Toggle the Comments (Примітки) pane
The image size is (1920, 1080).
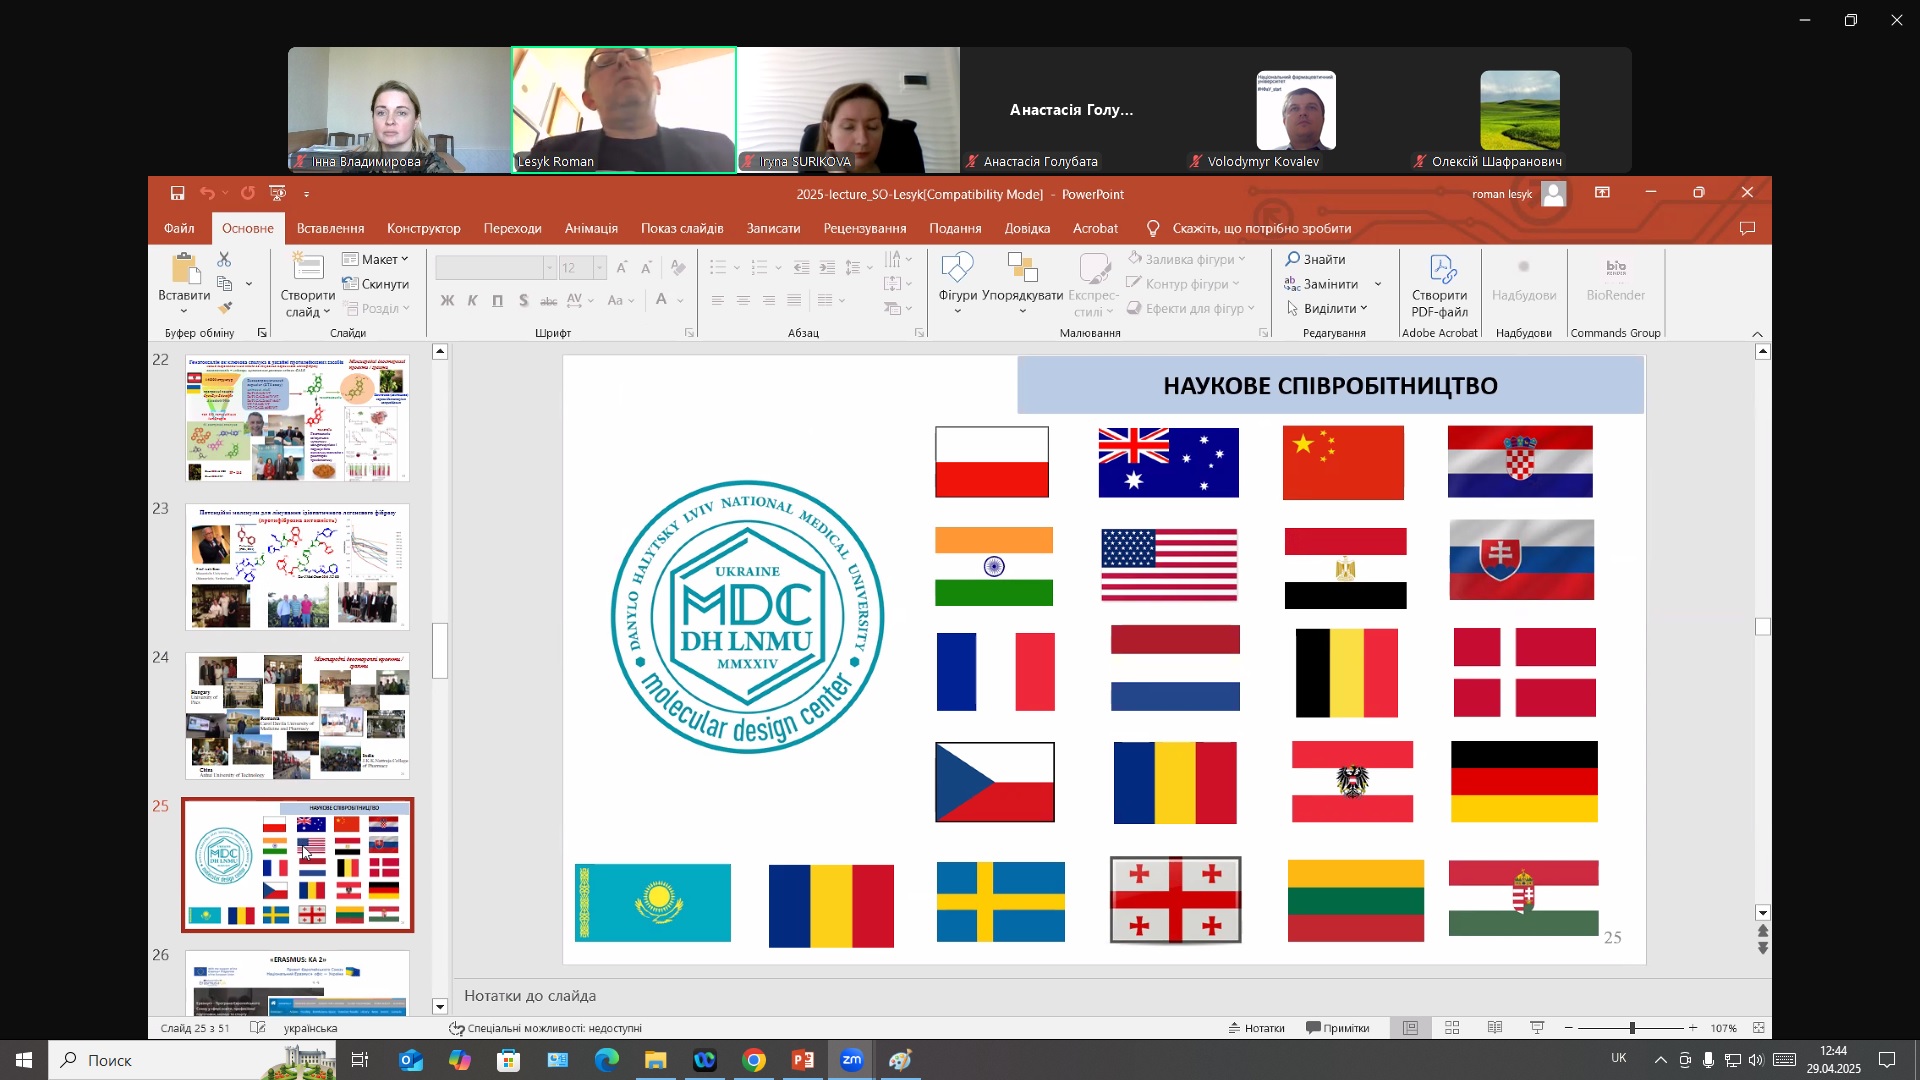[1338, 1028]
